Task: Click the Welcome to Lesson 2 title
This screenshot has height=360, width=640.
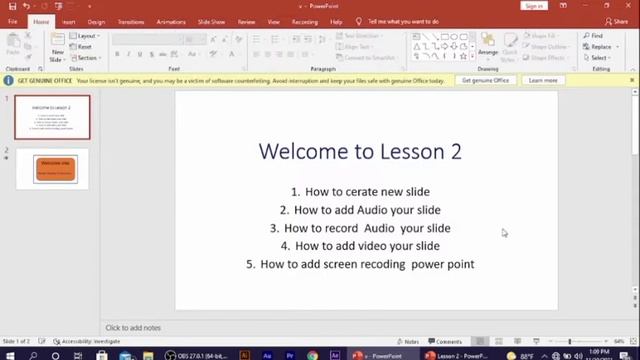Action: pyautogui.click(x=360, y=151)
